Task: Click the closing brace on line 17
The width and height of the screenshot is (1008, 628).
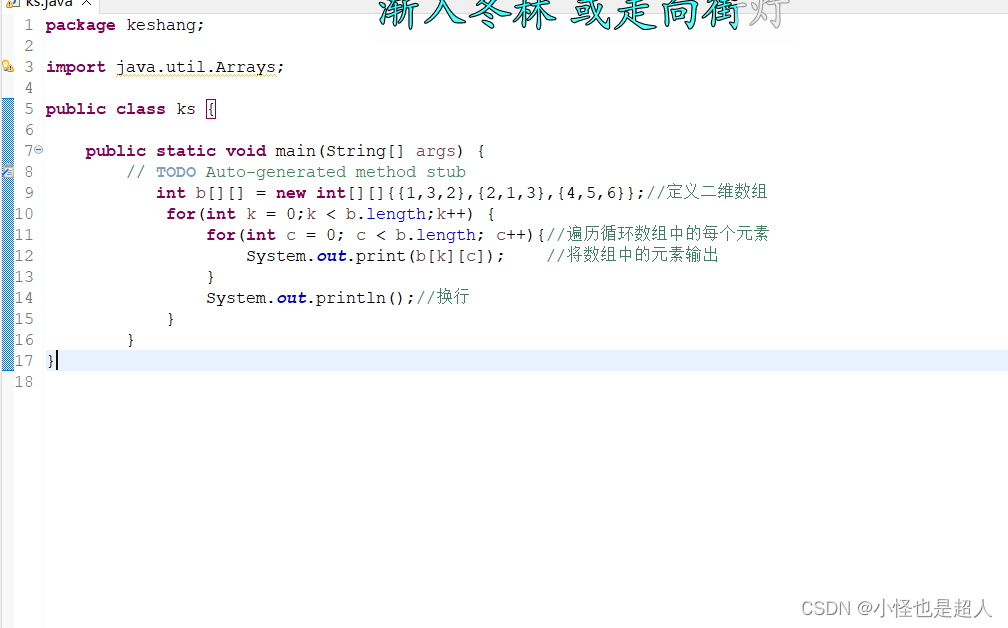Action: tap(50, 361)
